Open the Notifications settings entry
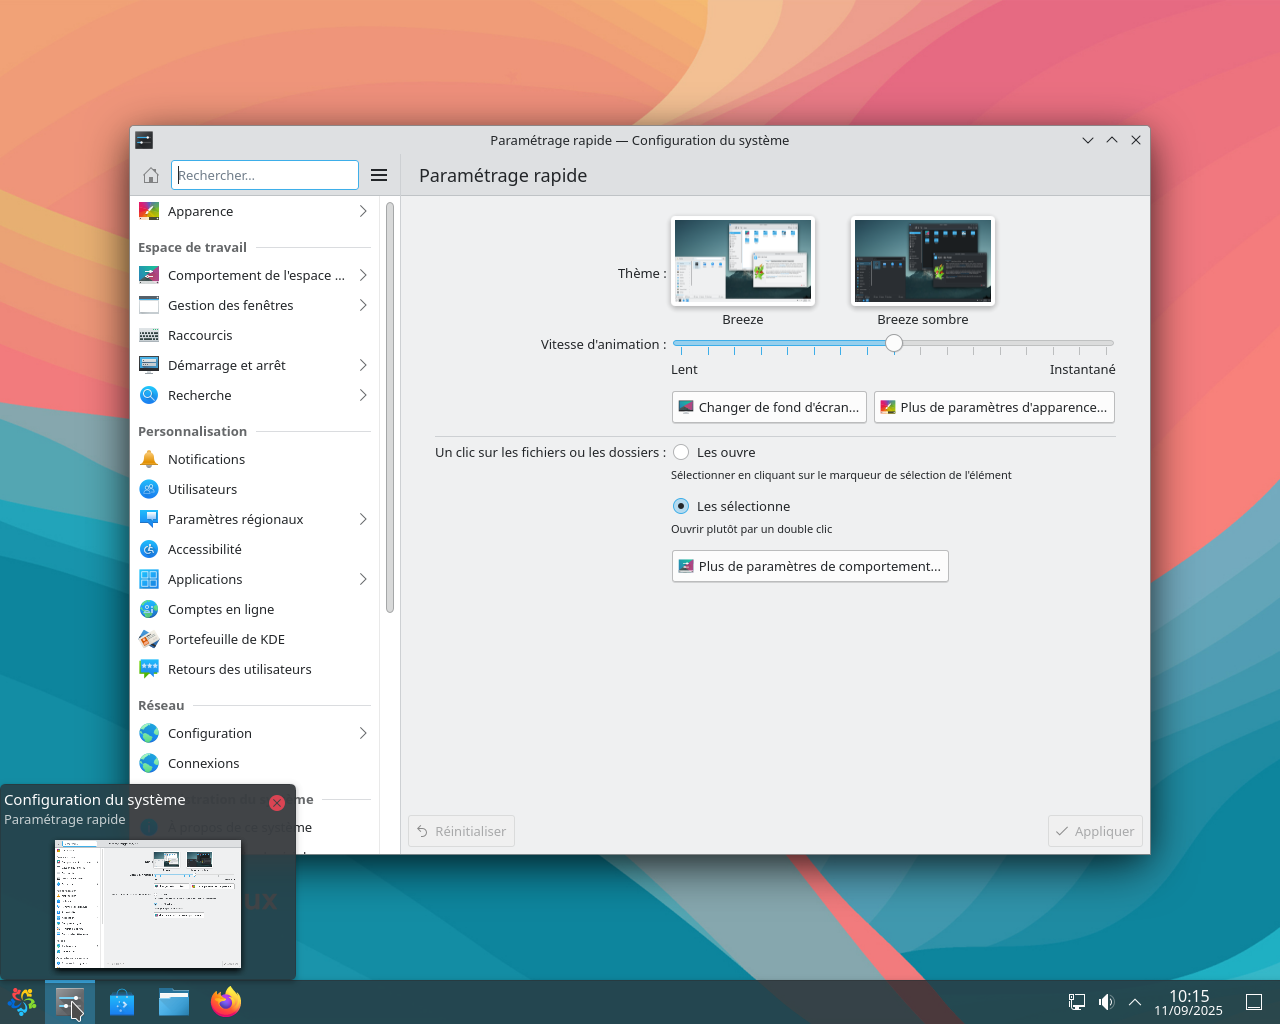The image size is (1280, 1024). [255, 459]
